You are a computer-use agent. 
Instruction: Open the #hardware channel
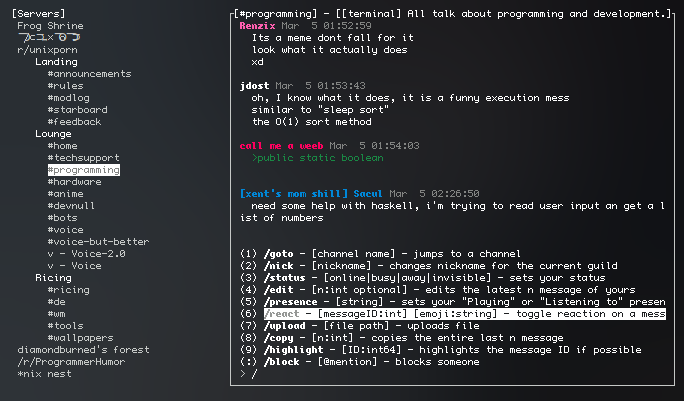pyautogui.click(x=74, y=182)
